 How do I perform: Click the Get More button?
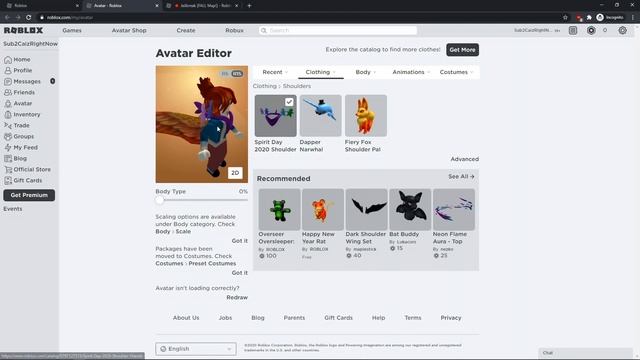click(462, 50)
